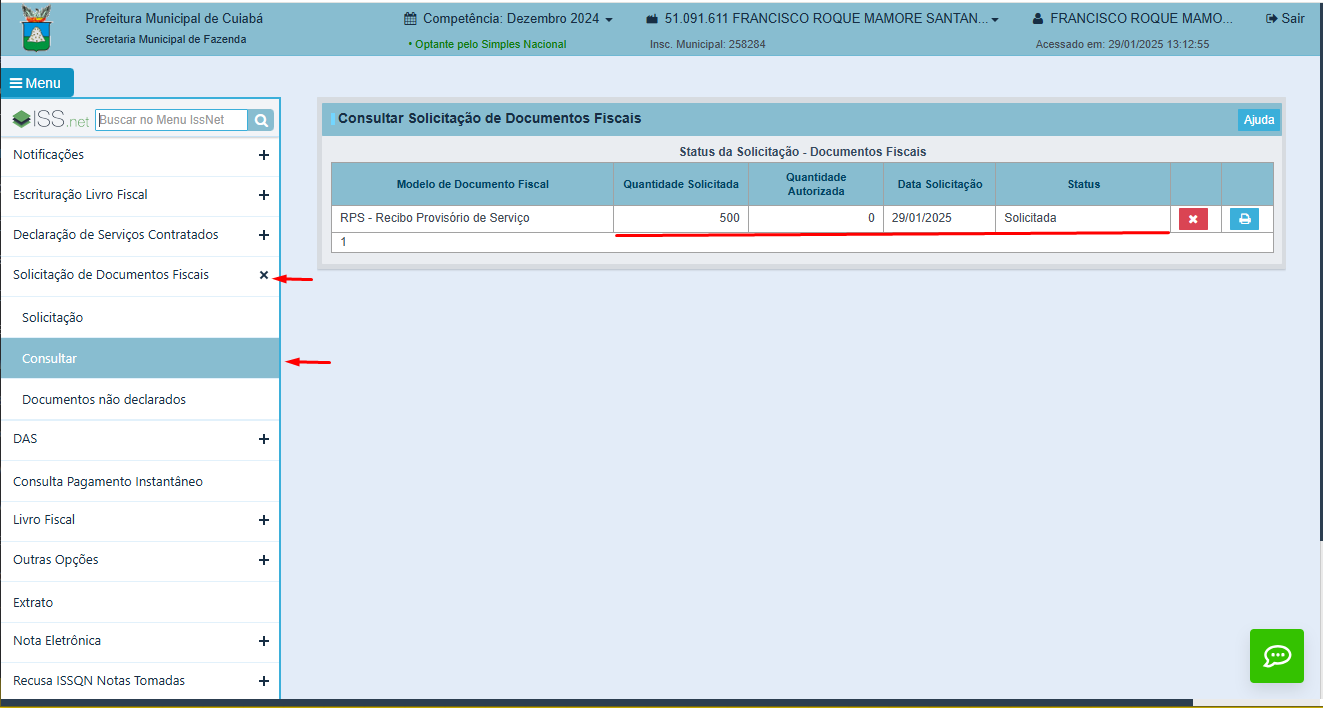Click the Cuiabá municipal coat of arms
The width and height of the screenshot is (1323, 708).
(39, 28)
